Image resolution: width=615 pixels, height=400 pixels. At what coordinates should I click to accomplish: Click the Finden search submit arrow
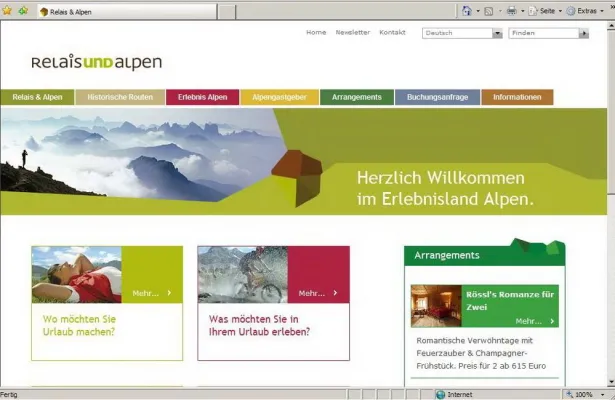pos(584,33)
